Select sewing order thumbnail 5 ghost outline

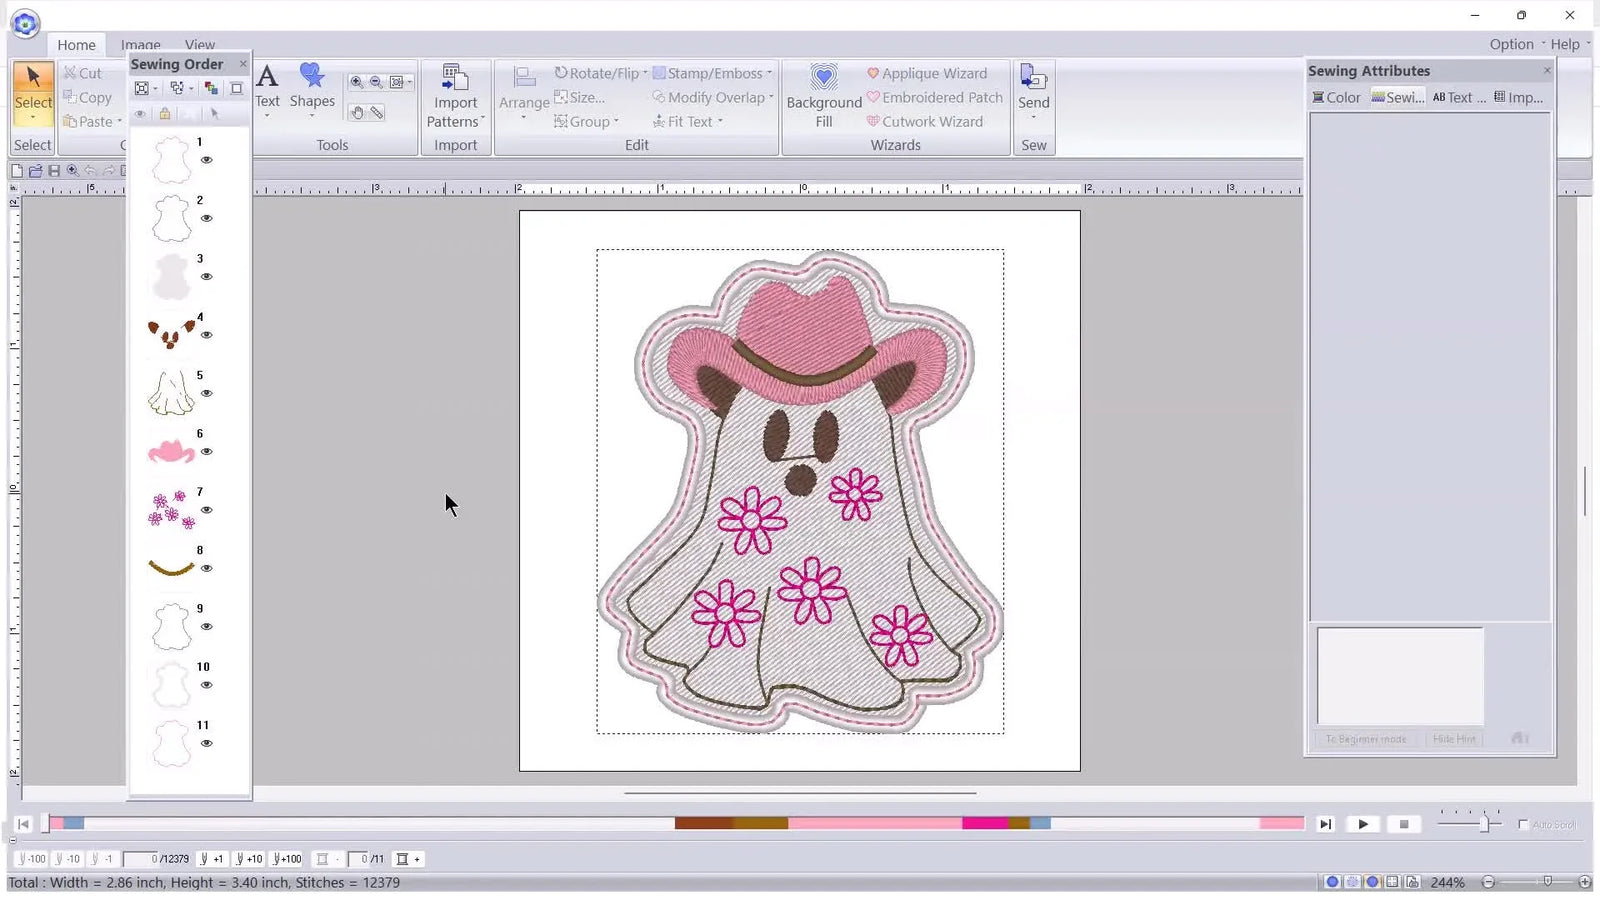171,392
